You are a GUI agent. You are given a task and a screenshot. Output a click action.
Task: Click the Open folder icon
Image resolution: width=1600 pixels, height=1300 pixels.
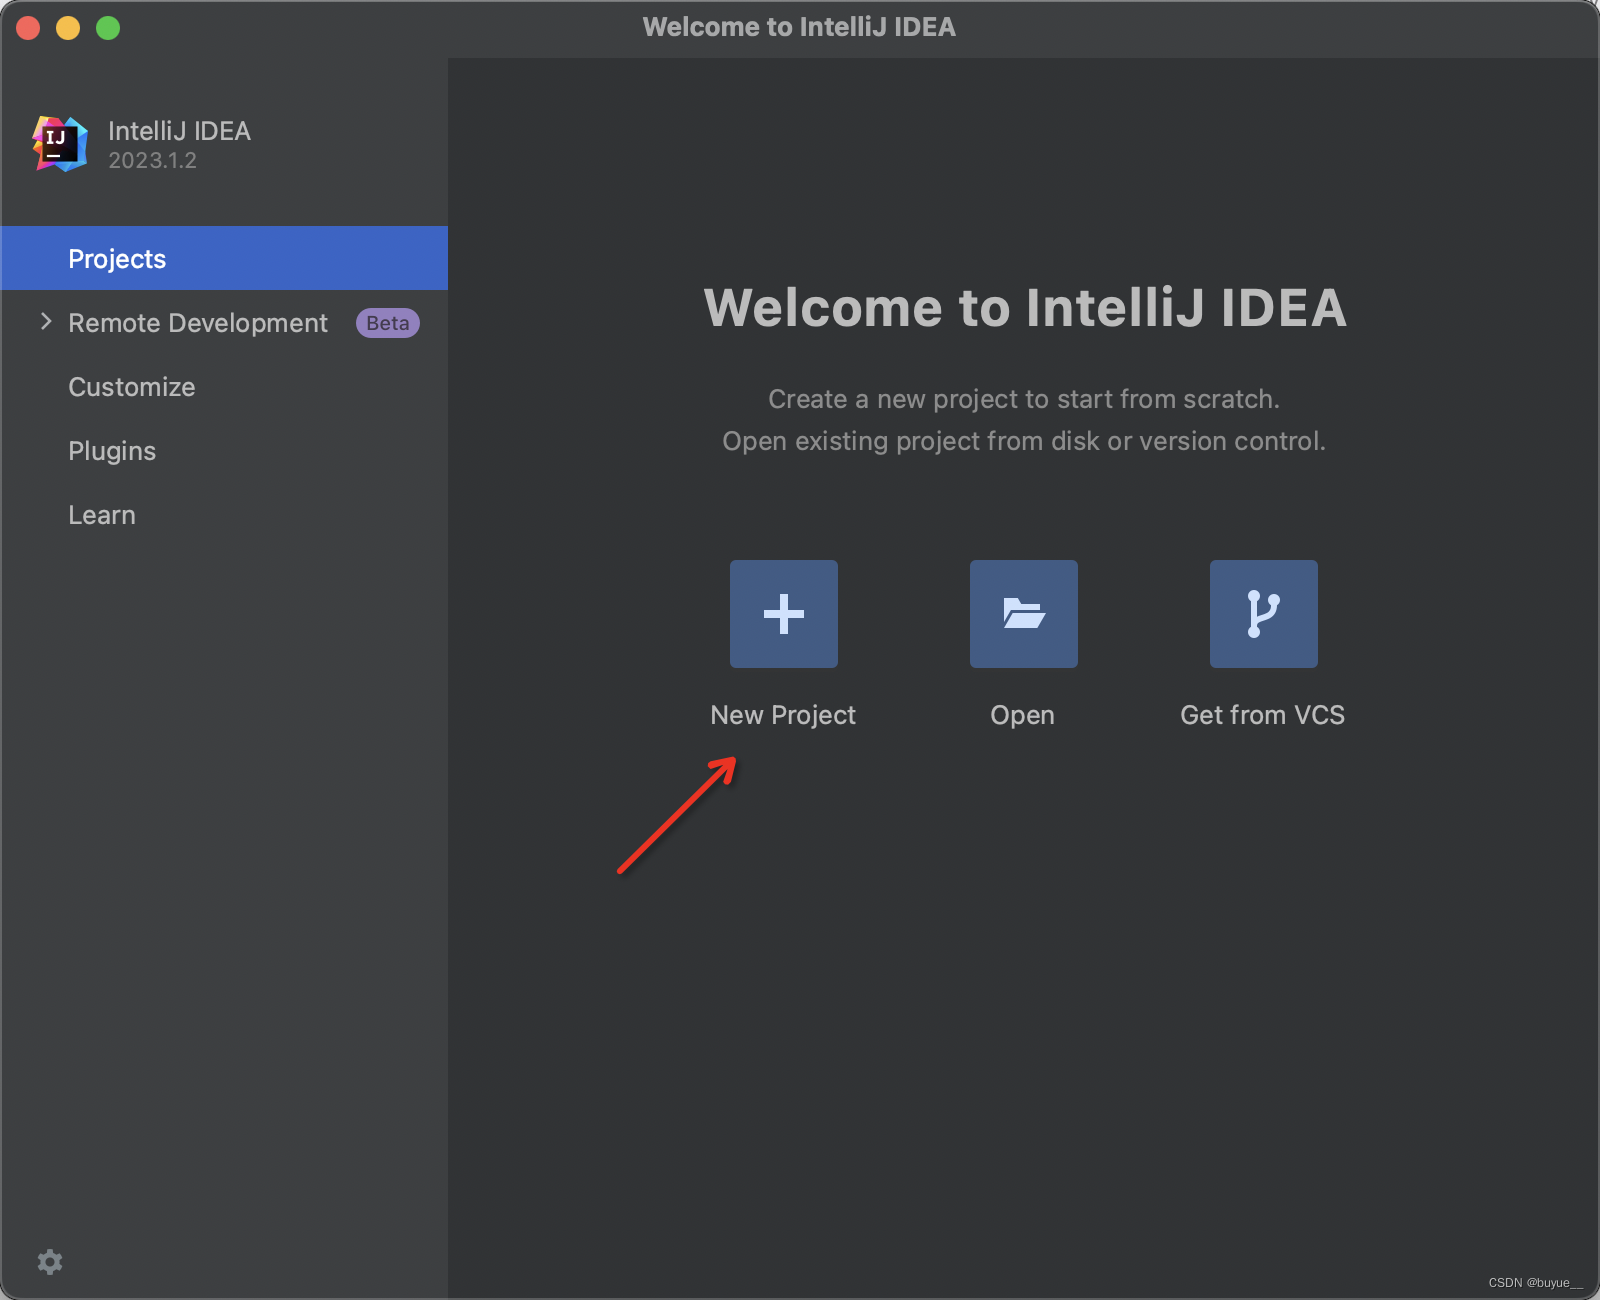pos(1024,614)
